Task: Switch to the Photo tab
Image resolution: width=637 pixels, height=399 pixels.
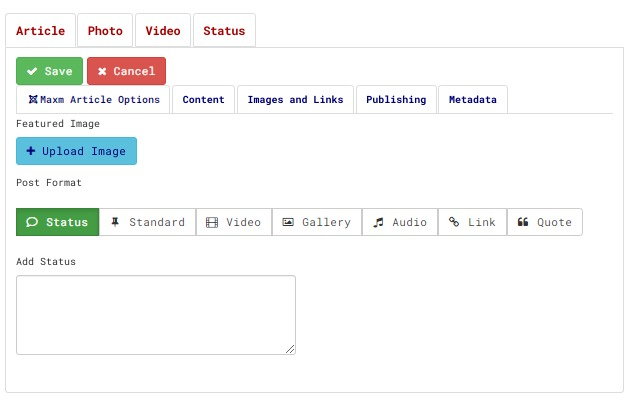Action: tap(105, 30)
